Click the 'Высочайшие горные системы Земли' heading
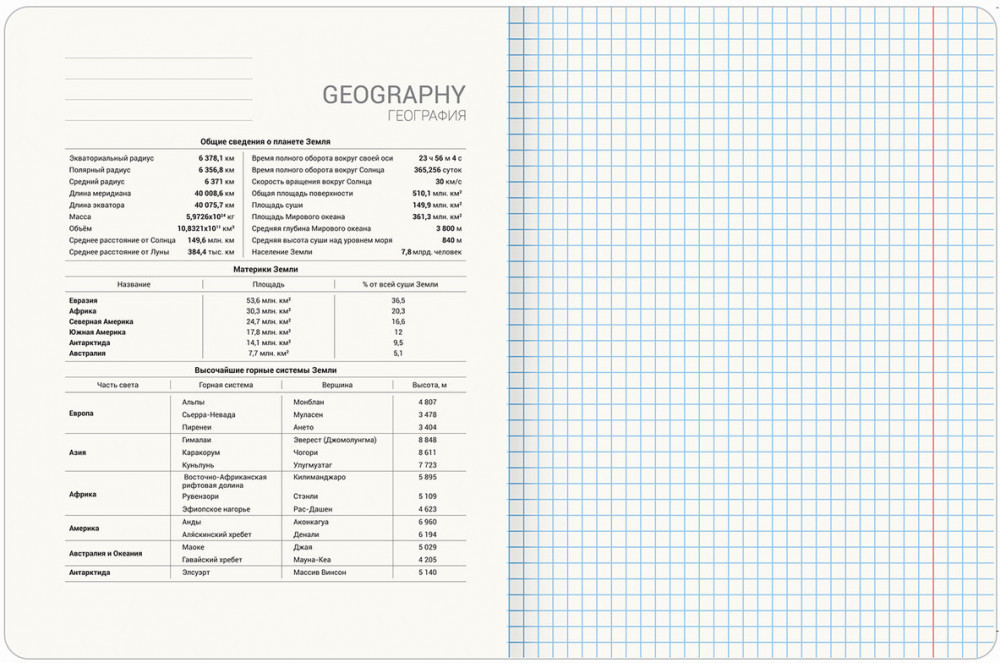1000x663 pixels. [265, 370]
